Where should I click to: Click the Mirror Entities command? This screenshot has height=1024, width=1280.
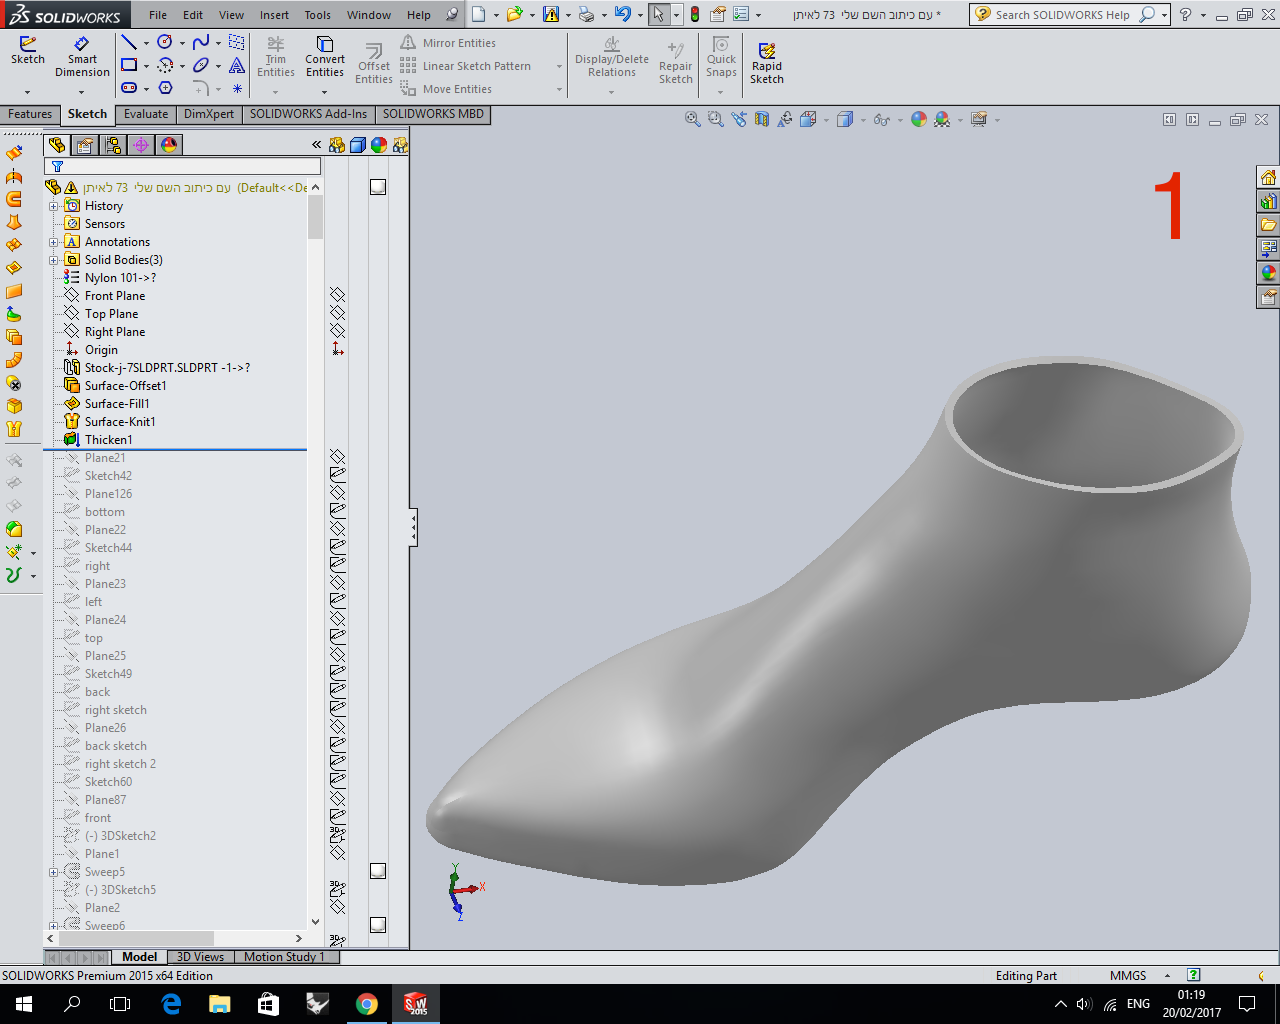point(461,42)
